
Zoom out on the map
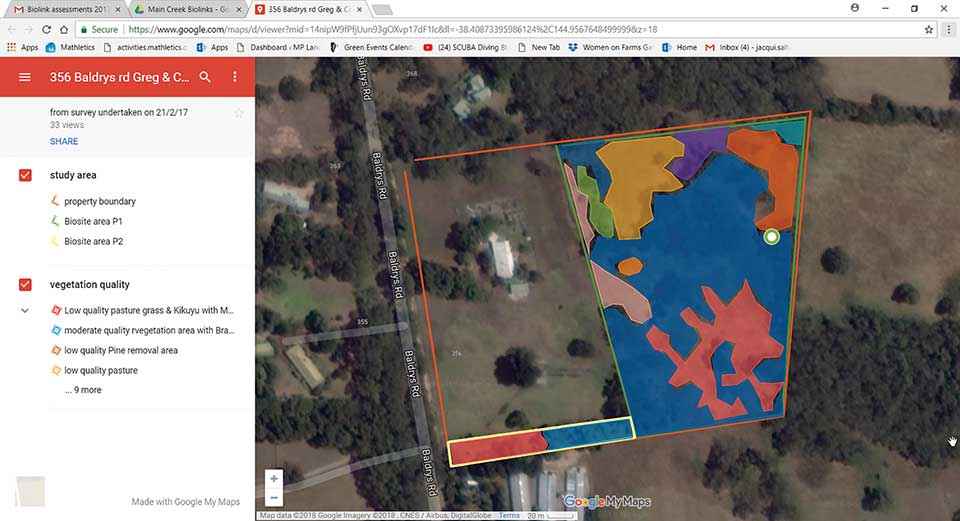pos(274,497)
